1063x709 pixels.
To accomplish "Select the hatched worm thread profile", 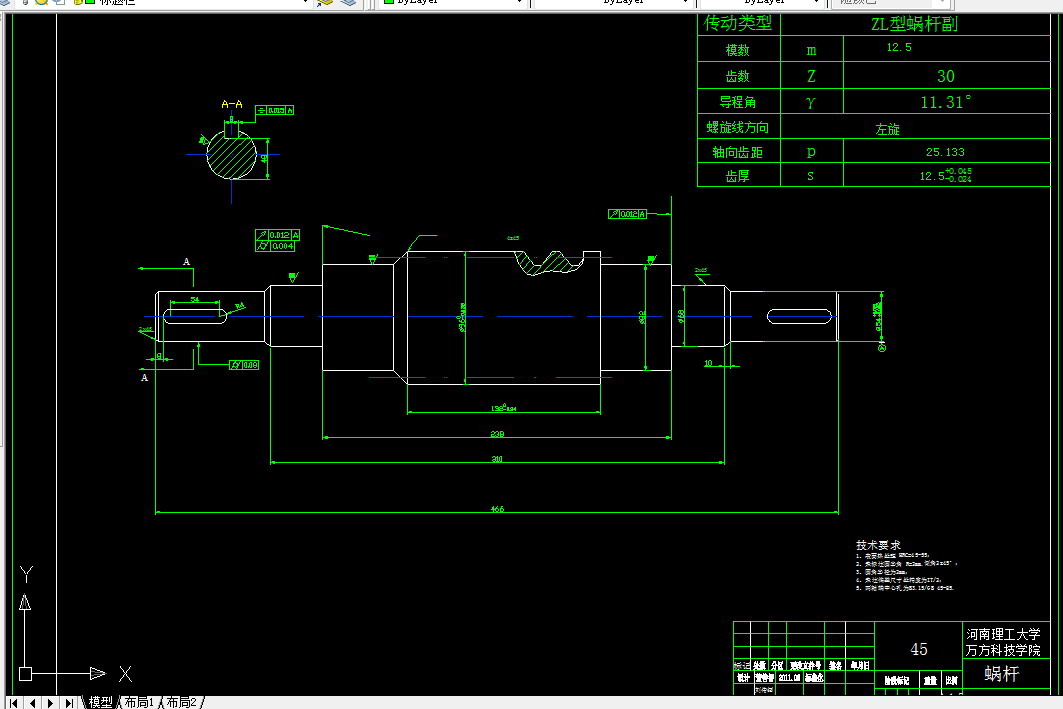I will (549, 263).
